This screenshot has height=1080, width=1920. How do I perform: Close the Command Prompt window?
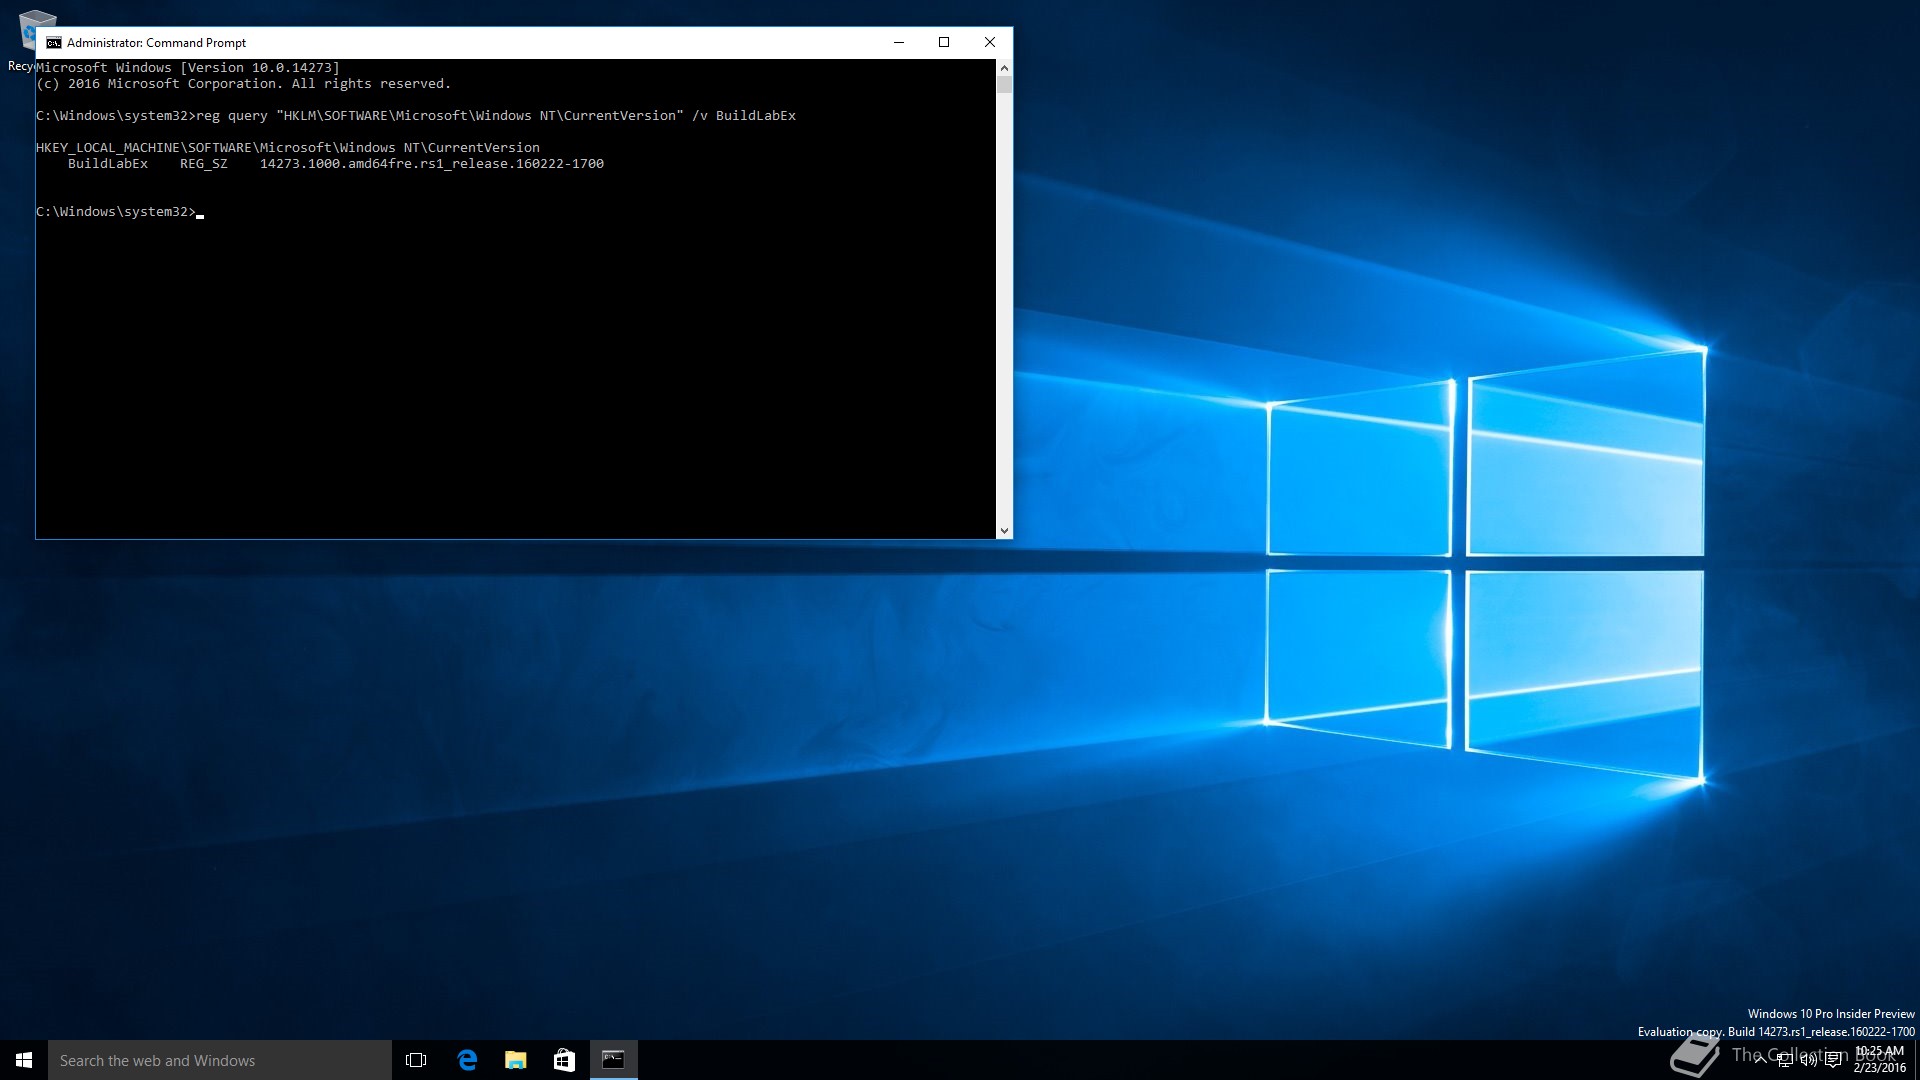(x=989, y=42)
